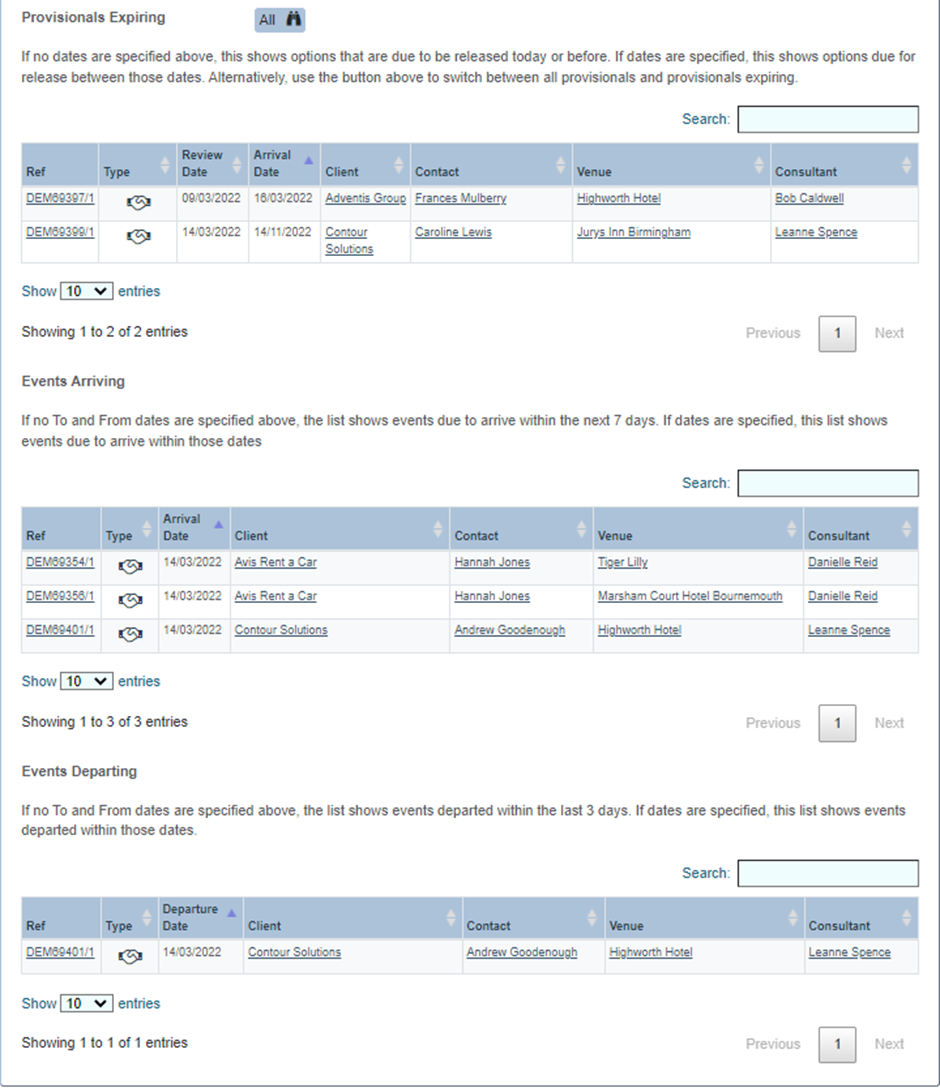Viewport: 940px width, 1088px height.
Task: Sort Events Arriving by Venue column
Action: (697, 527)
